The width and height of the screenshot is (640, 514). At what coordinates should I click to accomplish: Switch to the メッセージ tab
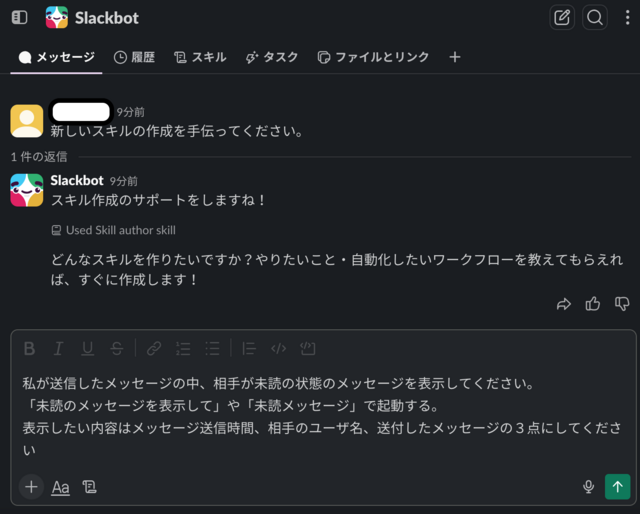(56, 57)
